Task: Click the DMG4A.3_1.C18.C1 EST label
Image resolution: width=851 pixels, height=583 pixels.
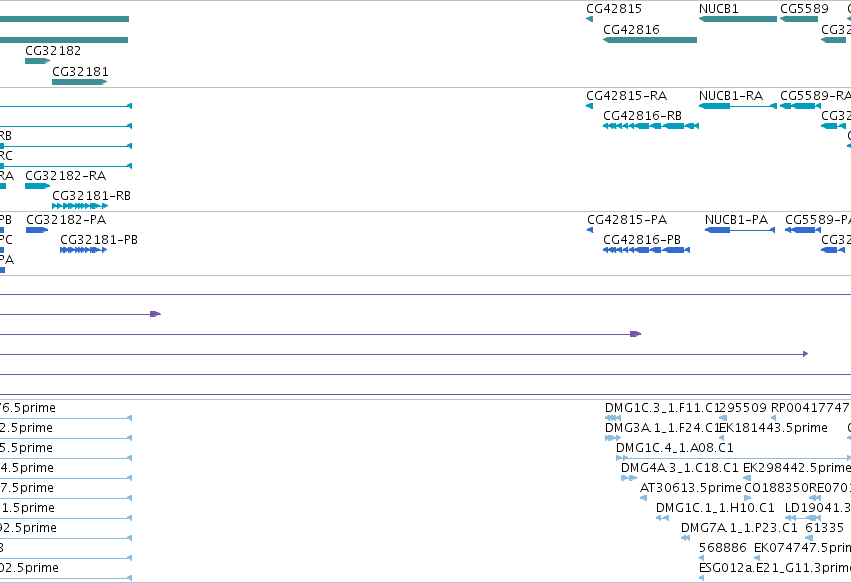Action: click(680, 467)
